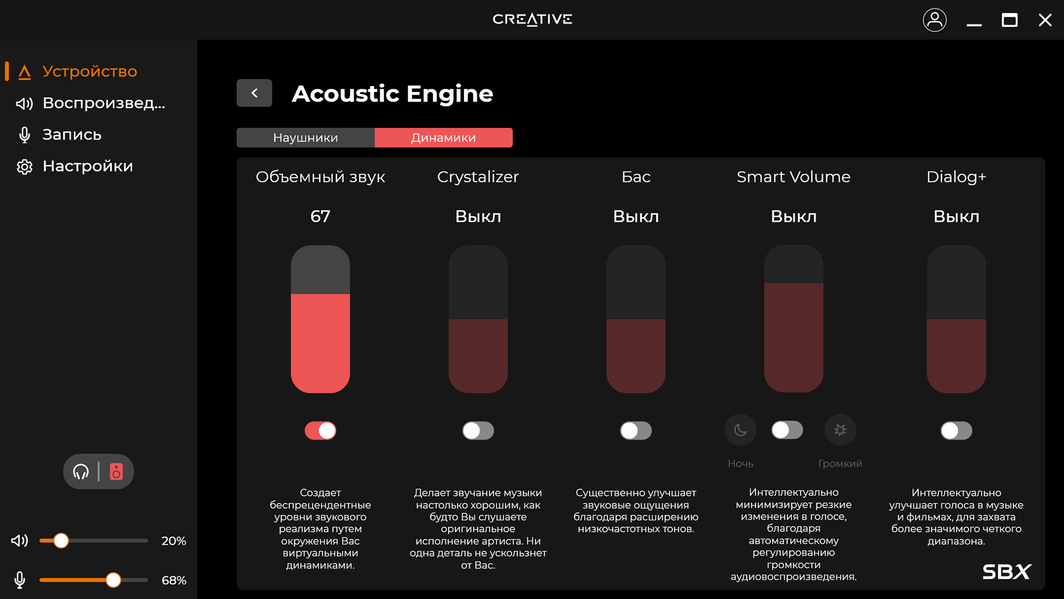Open the user account profile icon
1064x599 pixels.
coord(934,20)
